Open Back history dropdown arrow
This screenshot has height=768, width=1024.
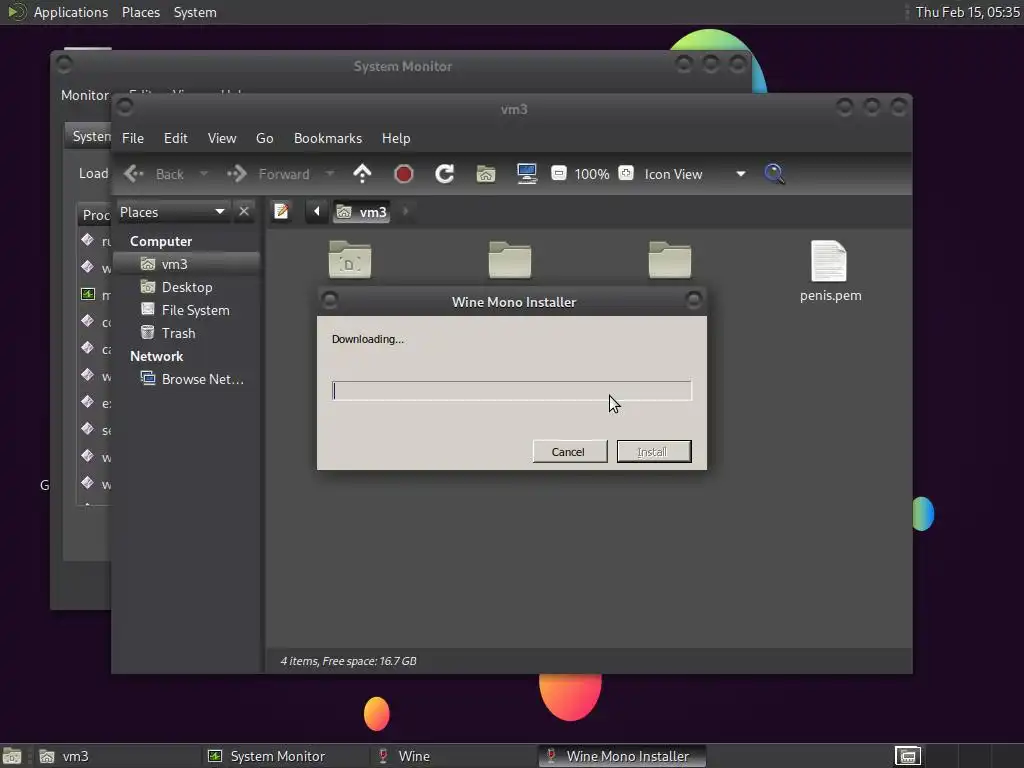click(204, 174)
